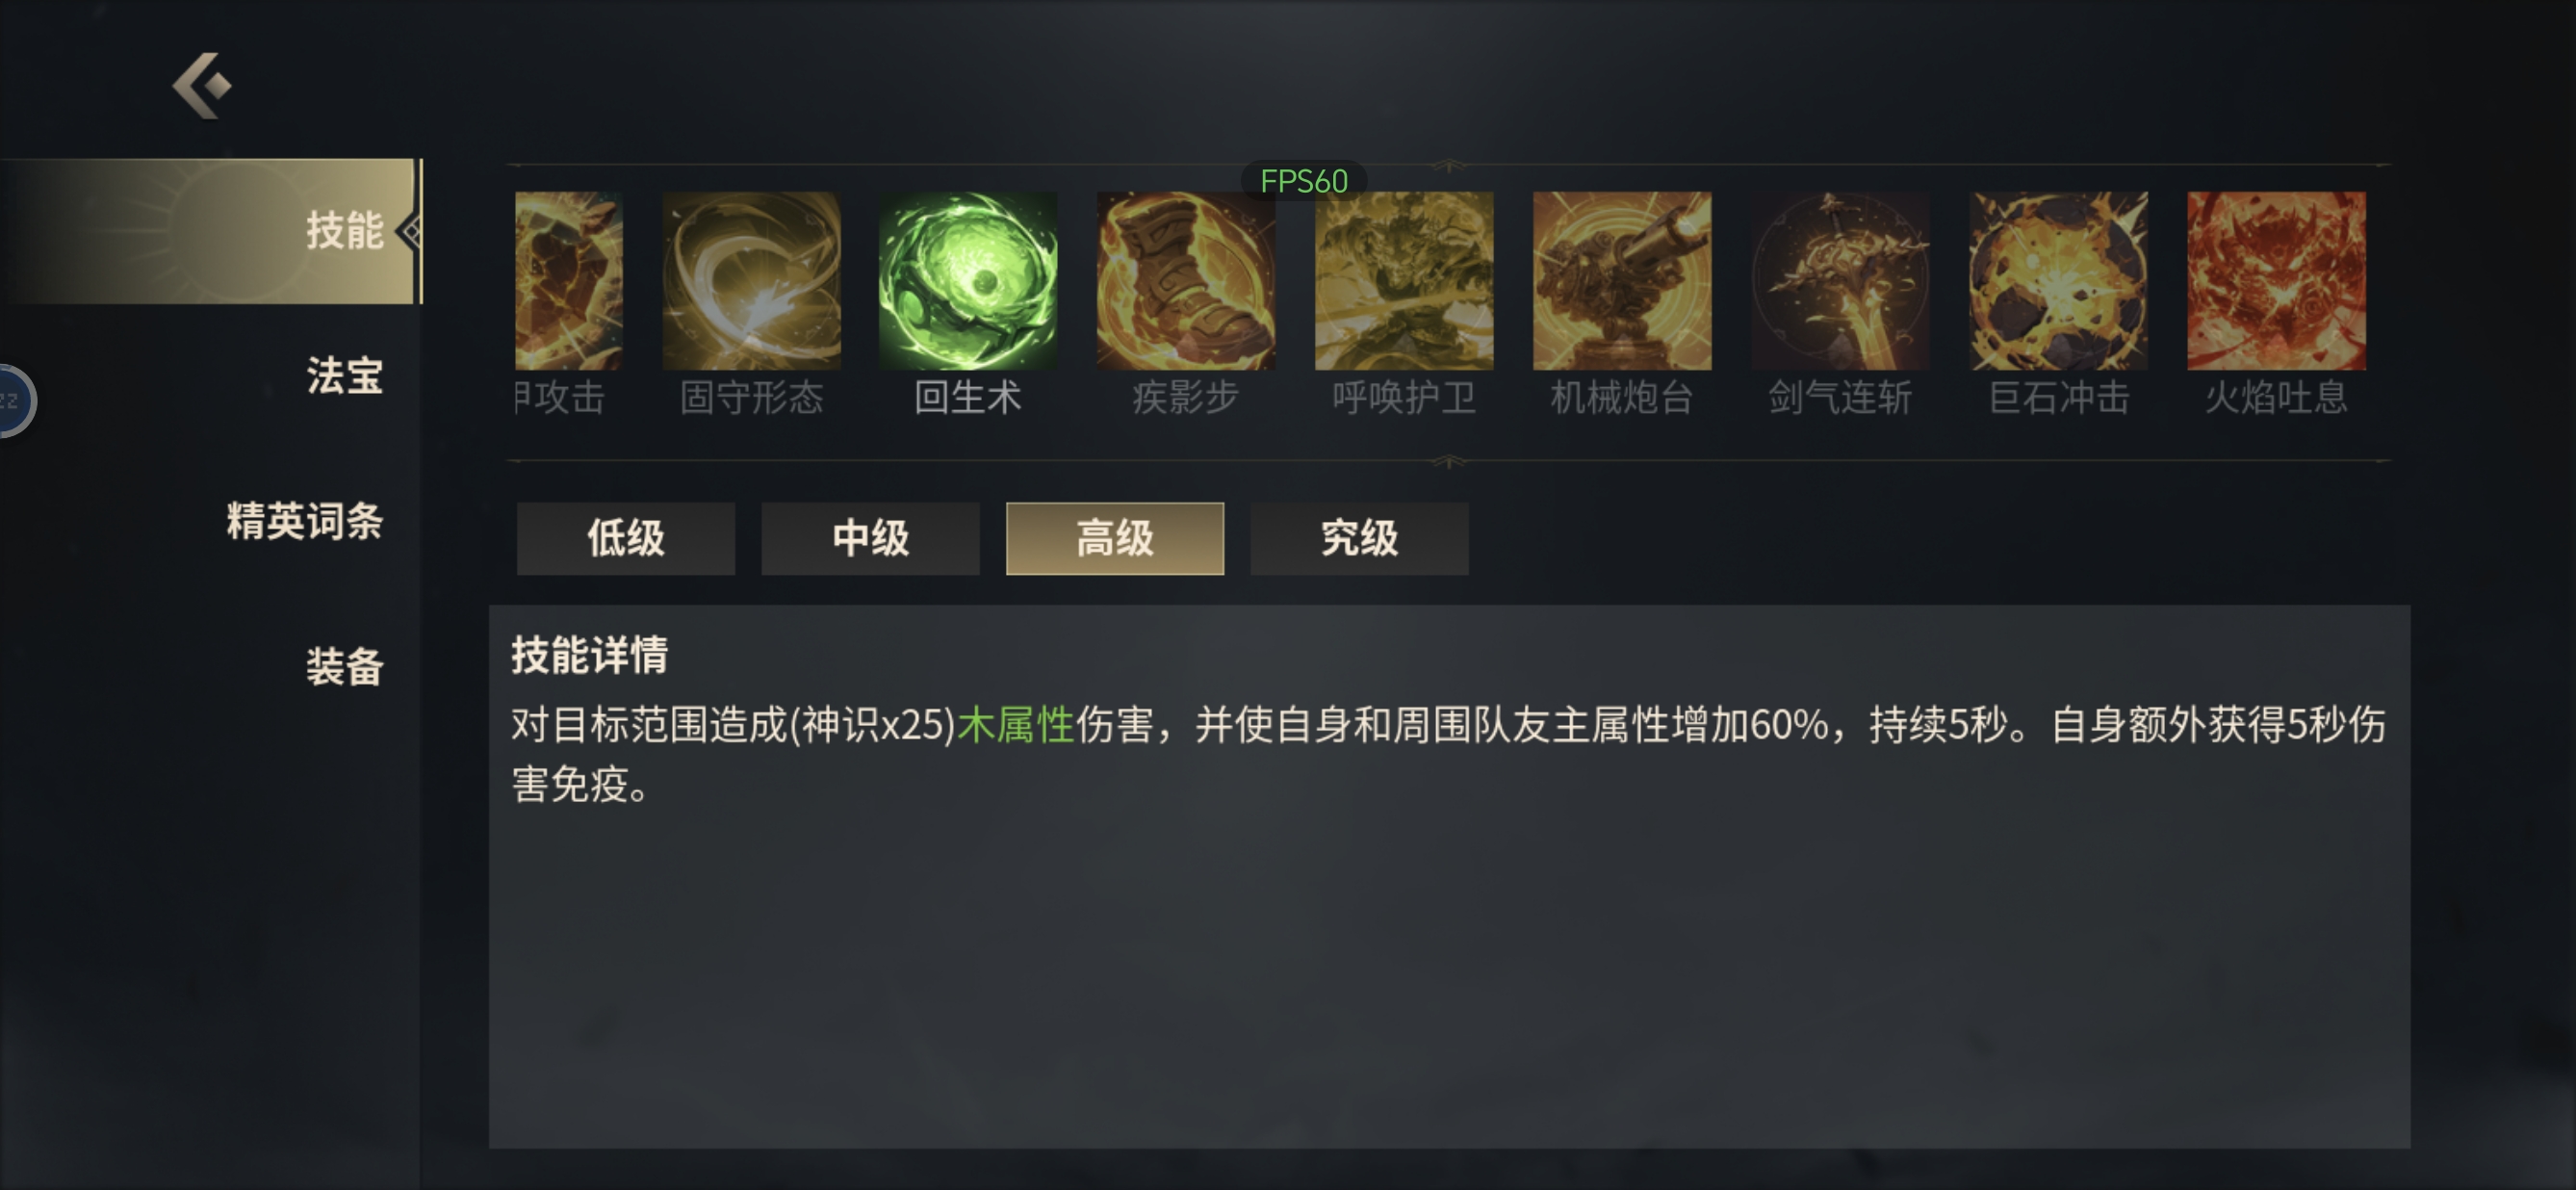The image size is (2576, 1190).
Task: Pick the 呼唤护卫 skill icon
Action: point(1403,281)
